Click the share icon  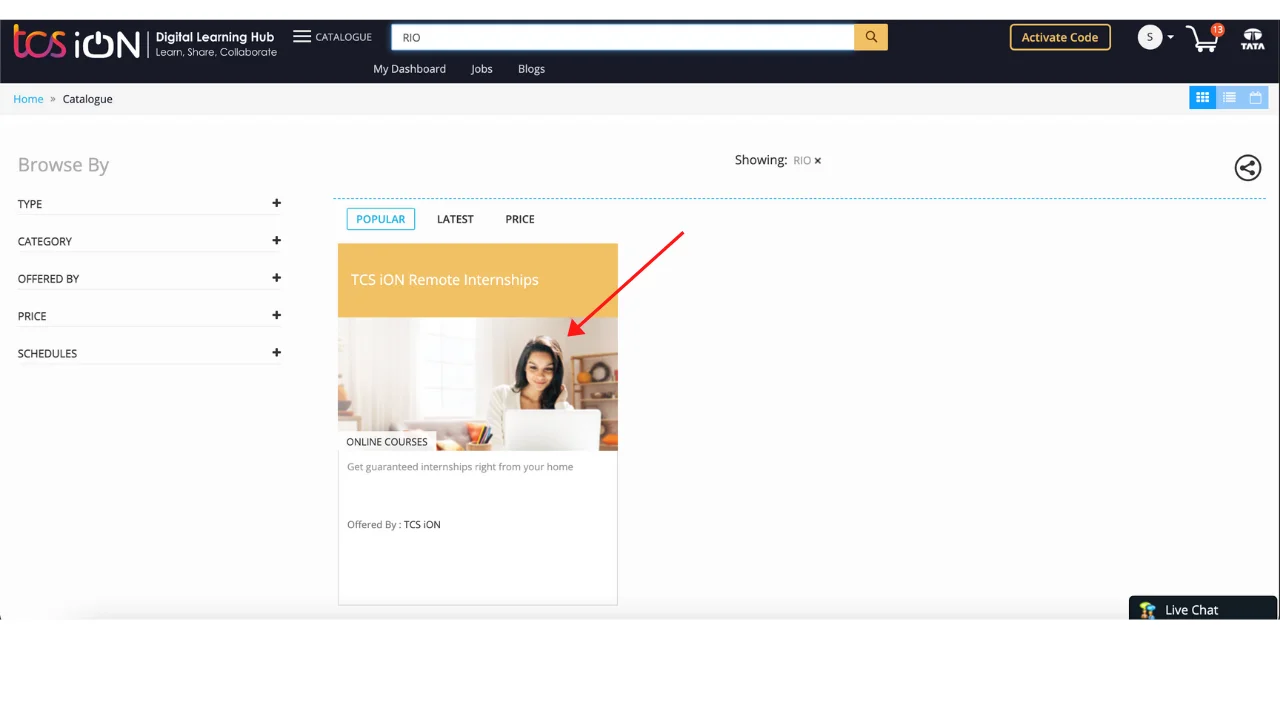point(1247,168)
